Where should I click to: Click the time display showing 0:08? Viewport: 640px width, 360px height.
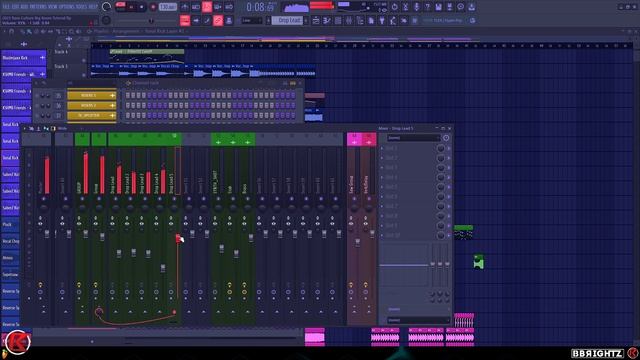[260, 7]
